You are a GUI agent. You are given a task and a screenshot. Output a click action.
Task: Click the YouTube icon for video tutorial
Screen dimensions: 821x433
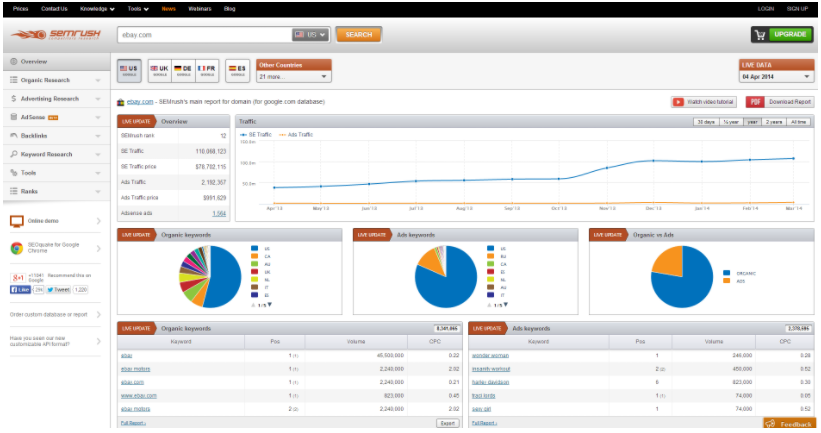679,102
